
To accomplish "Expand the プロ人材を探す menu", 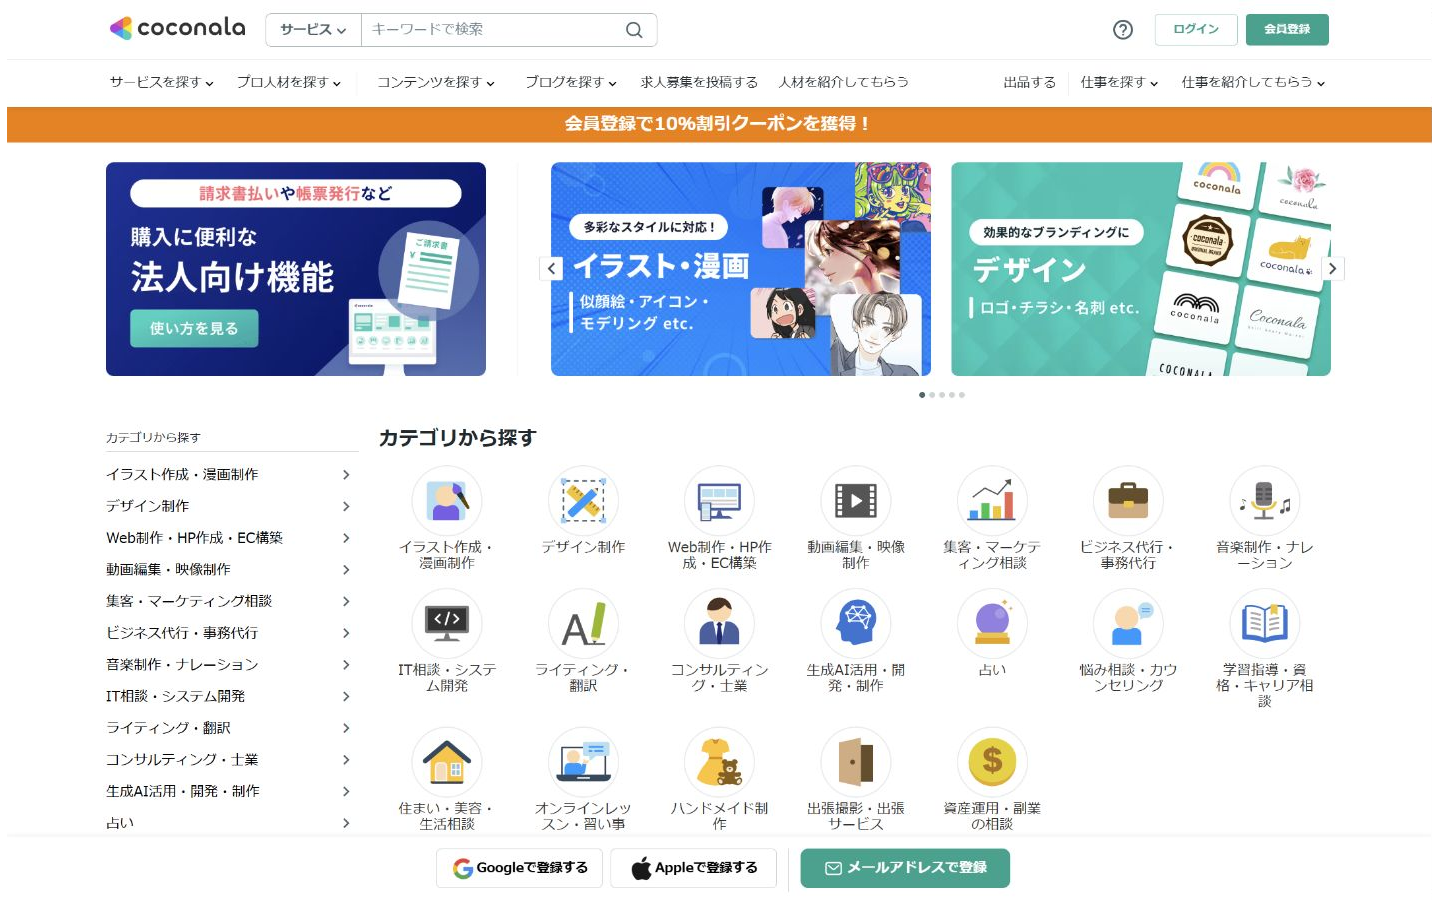I will click(x=289, y=82).
